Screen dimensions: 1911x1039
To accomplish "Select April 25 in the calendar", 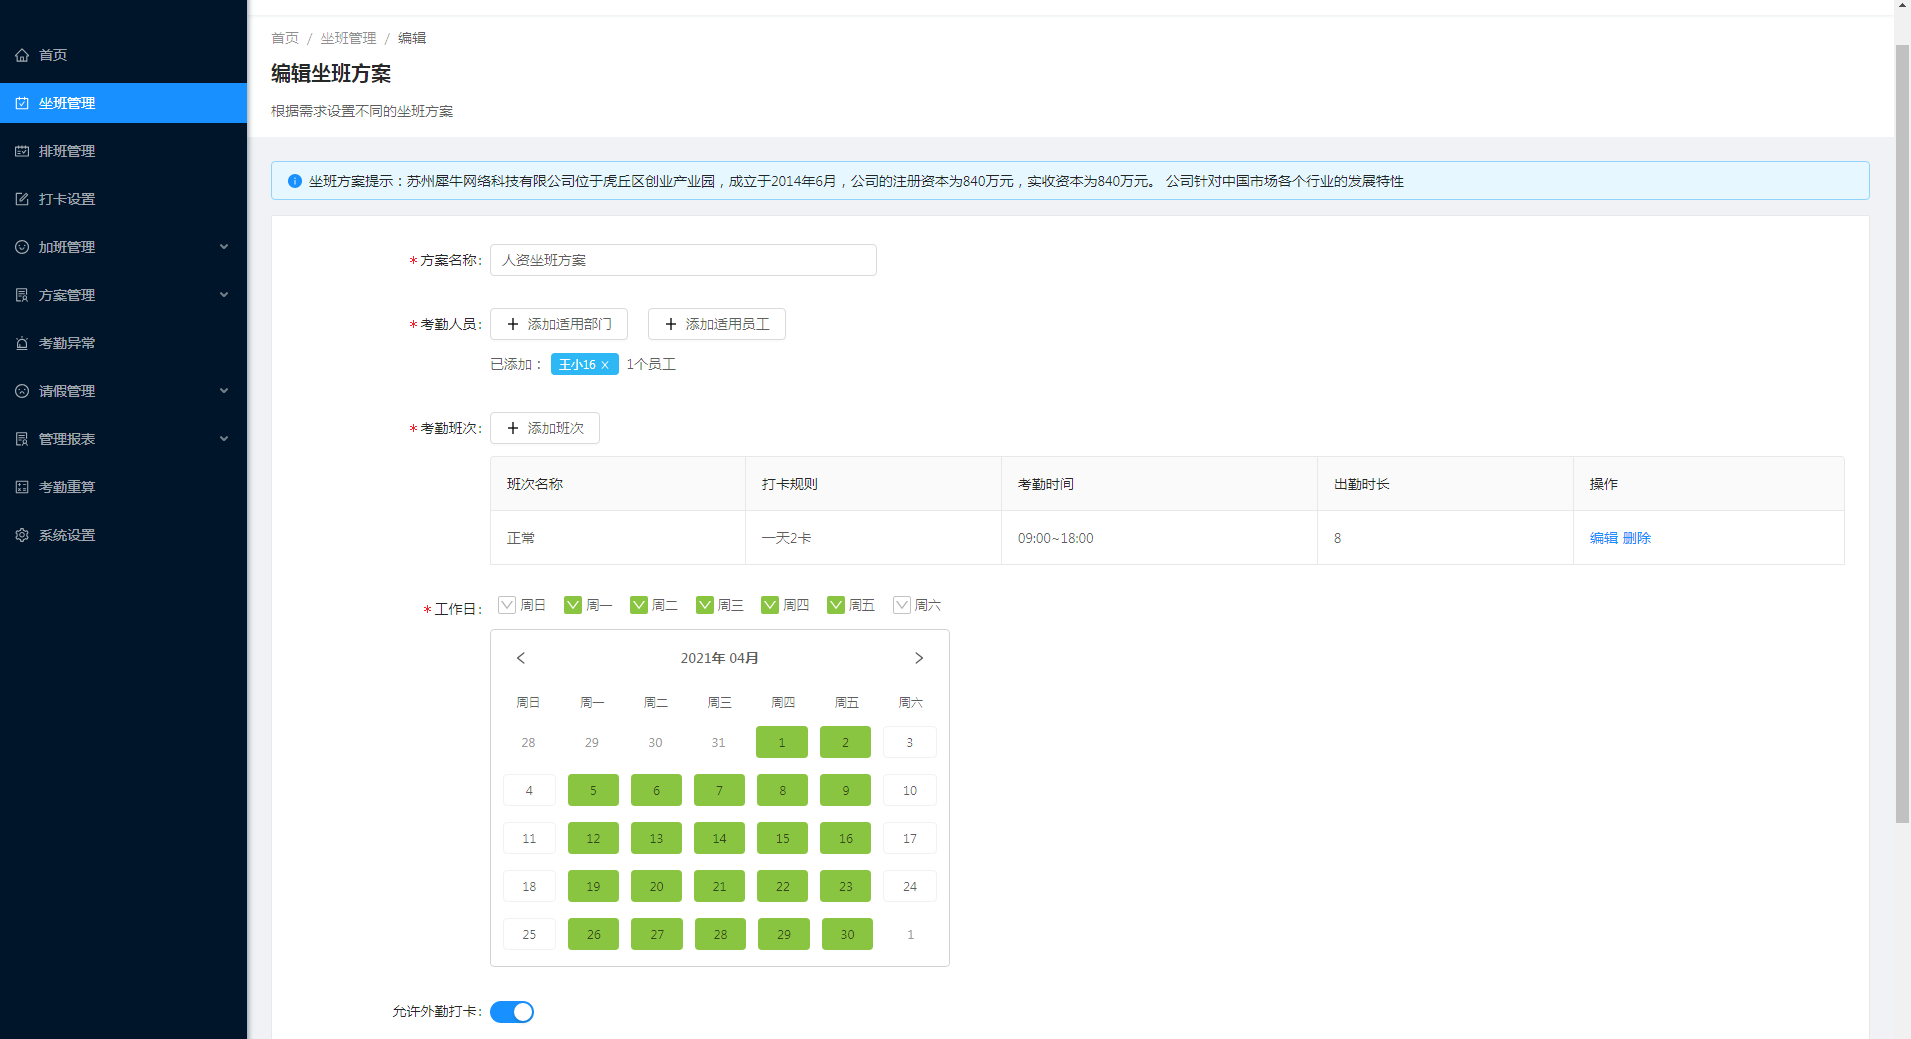I will coord(529,934).
